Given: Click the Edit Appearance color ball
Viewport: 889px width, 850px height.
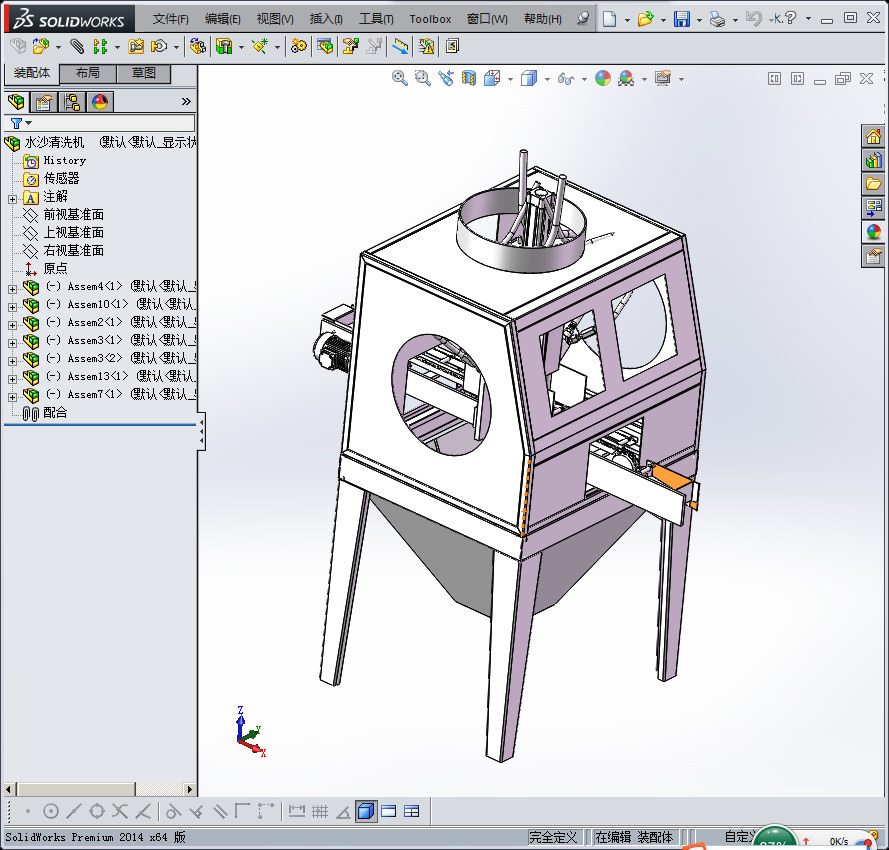Looking at the screenshot, I should 603,78.
